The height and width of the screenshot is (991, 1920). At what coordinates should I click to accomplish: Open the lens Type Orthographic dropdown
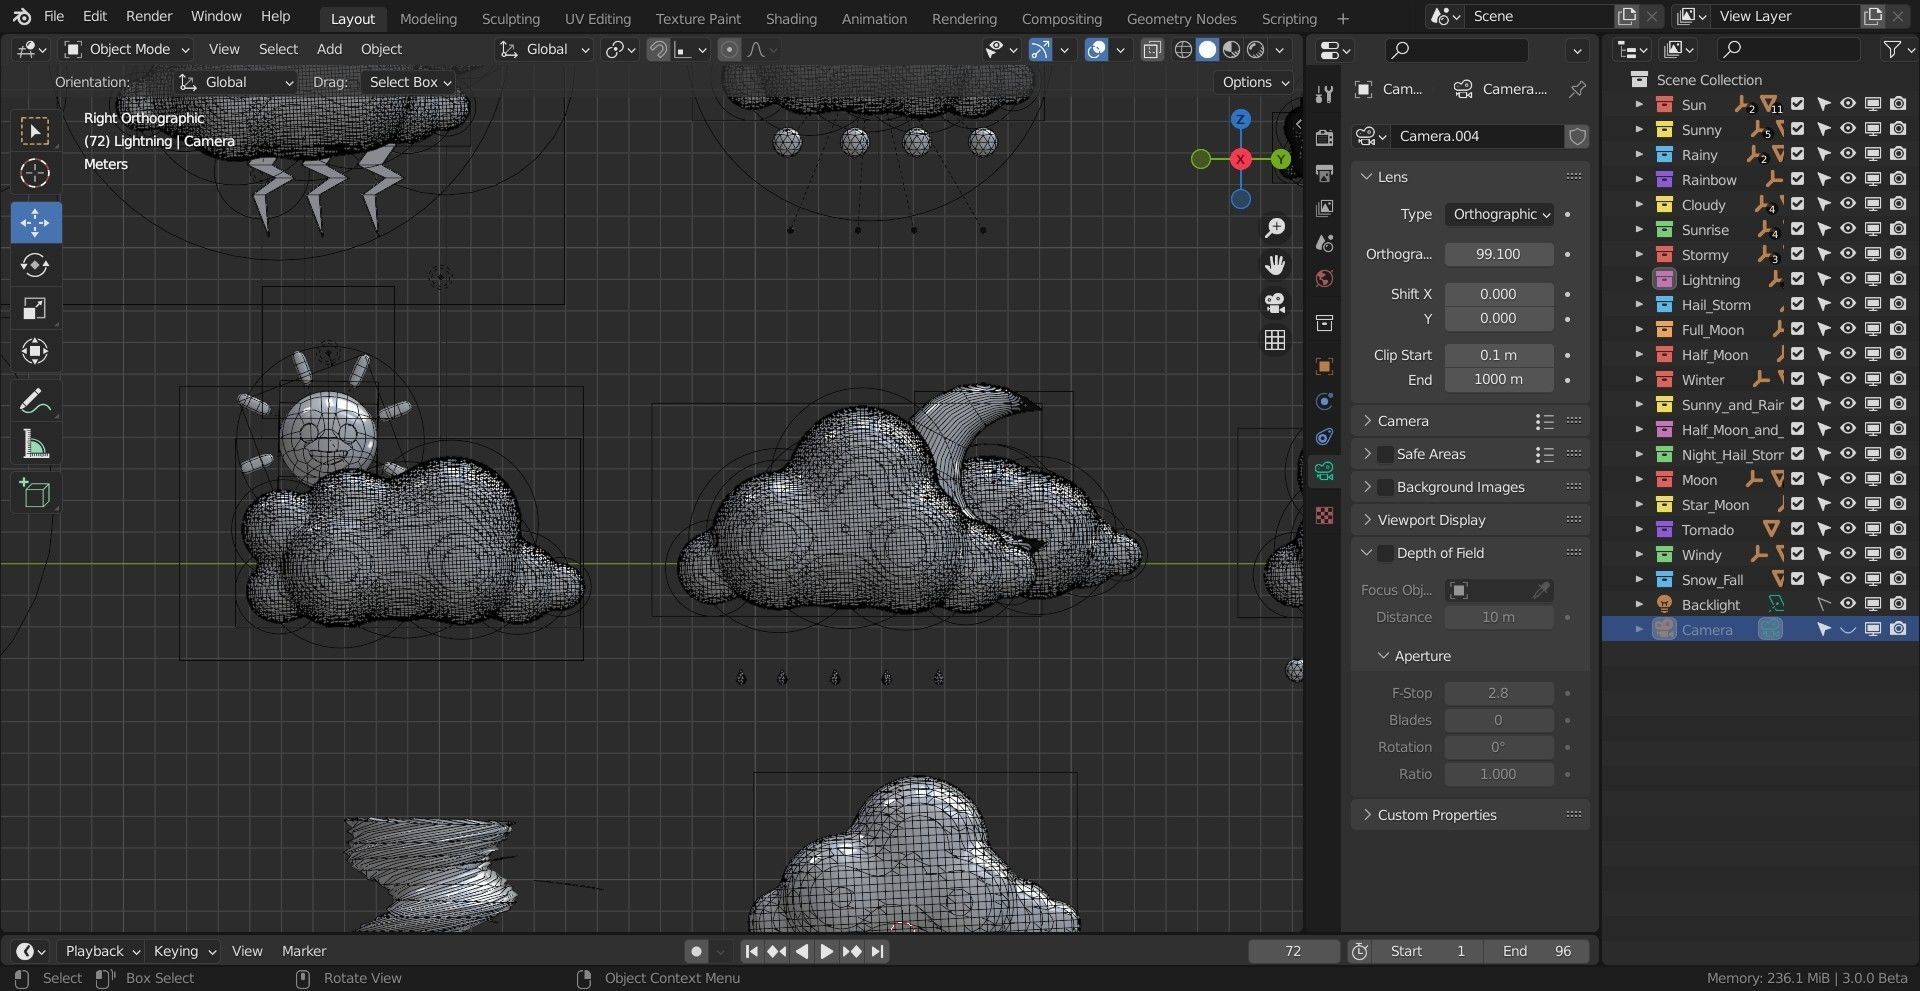tap(1500, 214)
